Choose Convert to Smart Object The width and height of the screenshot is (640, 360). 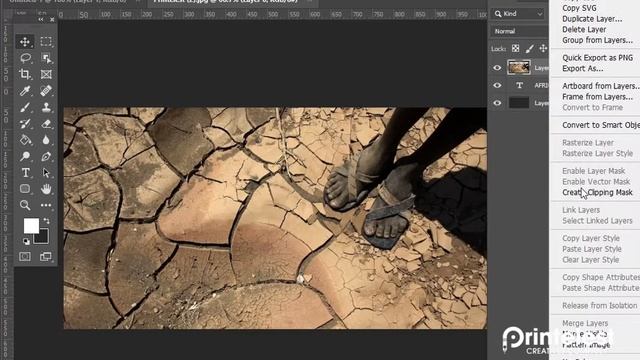(600, 125)
